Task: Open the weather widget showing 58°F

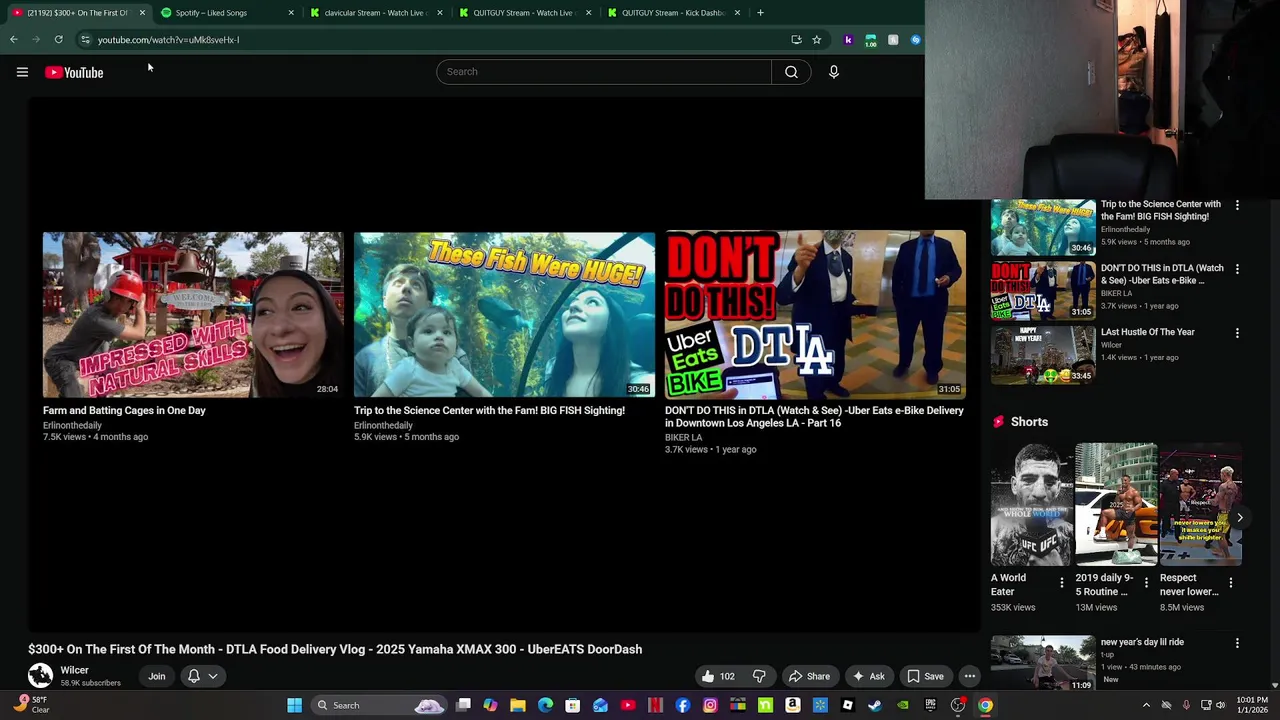Action: [30, 705]
